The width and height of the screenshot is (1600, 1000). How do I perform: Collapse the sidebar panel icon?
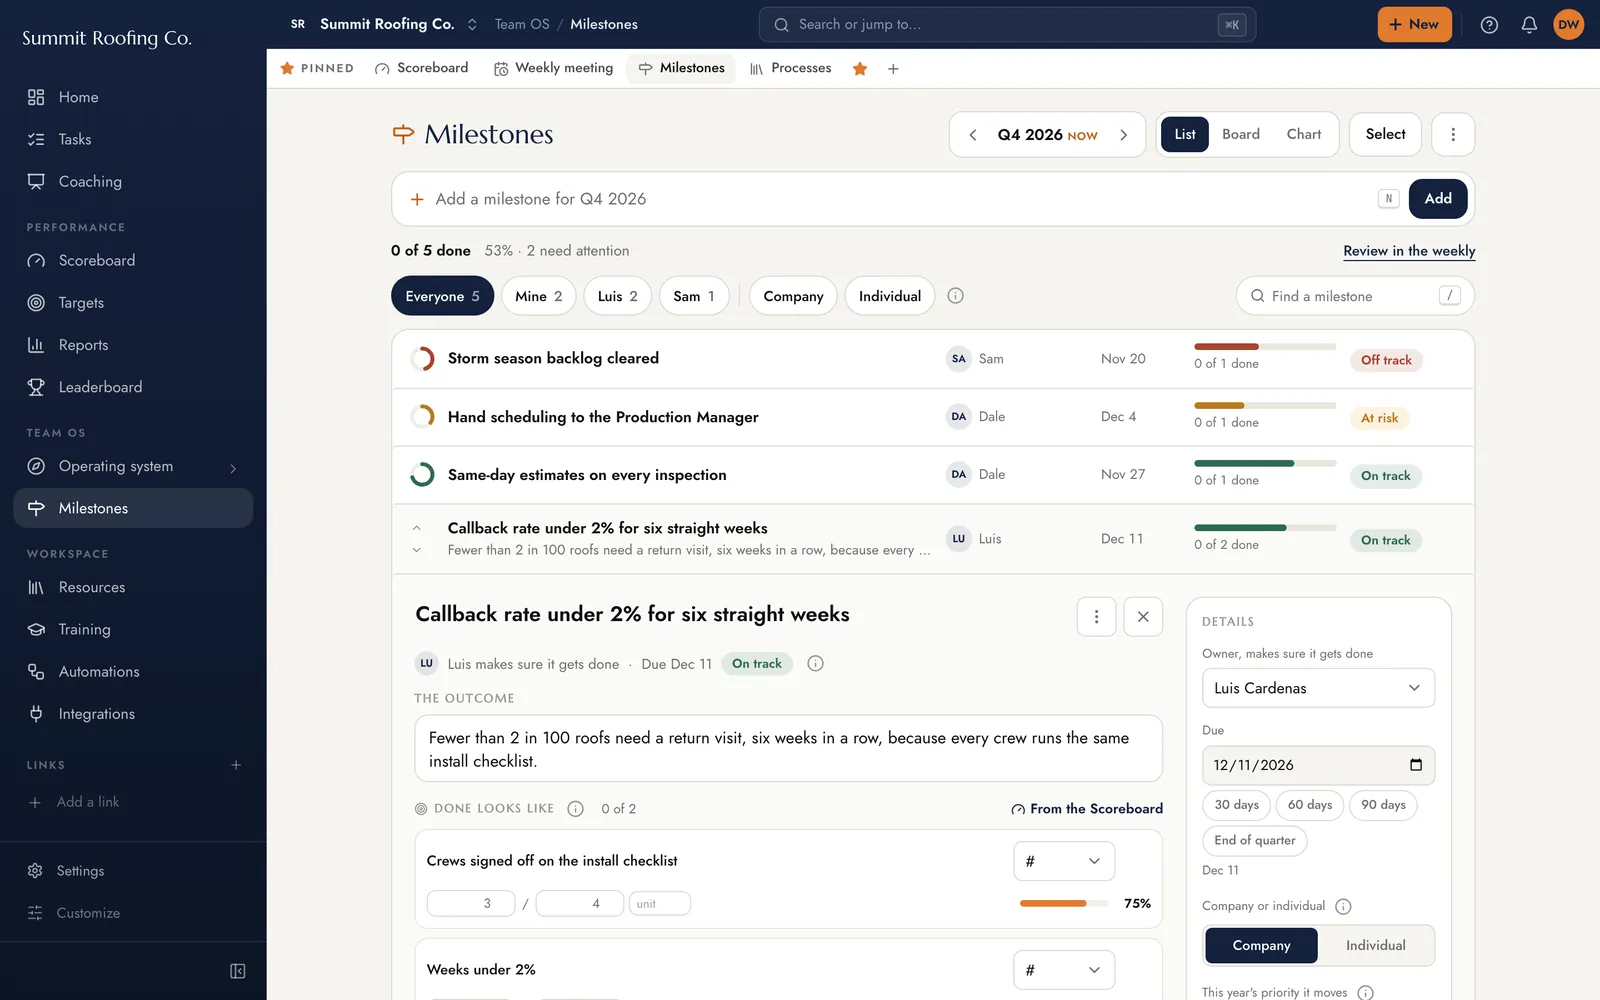(x=238, y=971)
